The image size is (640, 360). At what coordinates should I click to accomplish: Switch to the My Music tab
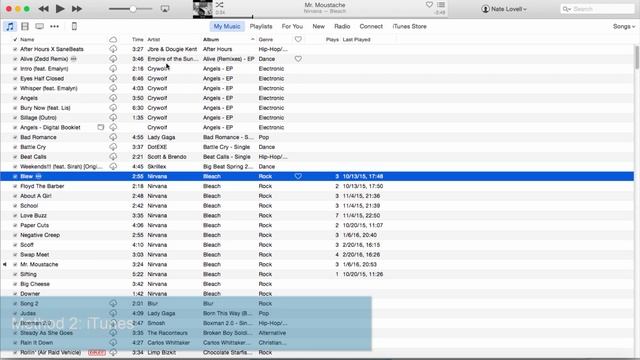click(x=227, y=27)
